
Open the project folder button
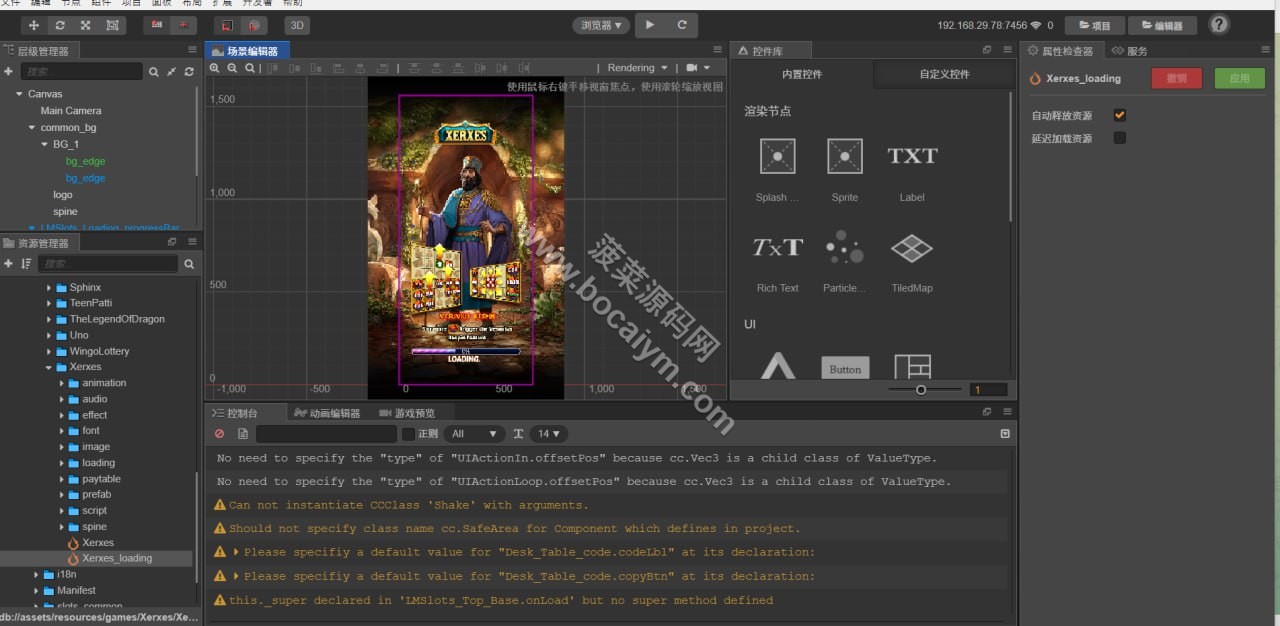coord(1095,26)
